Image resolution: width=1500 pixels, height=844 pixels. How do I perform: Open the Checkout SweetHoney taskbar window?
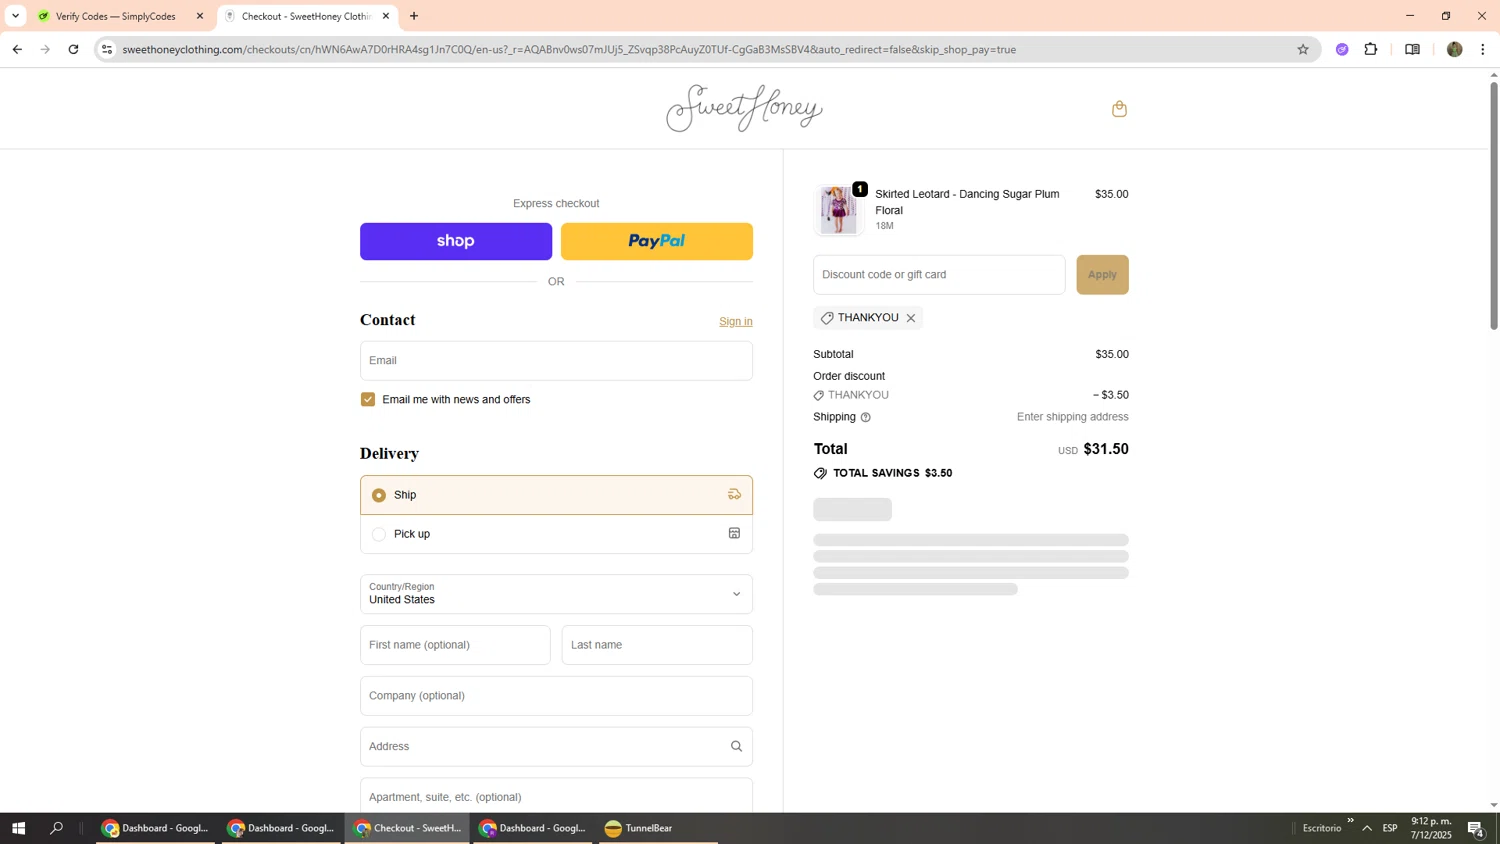(407, 828)
